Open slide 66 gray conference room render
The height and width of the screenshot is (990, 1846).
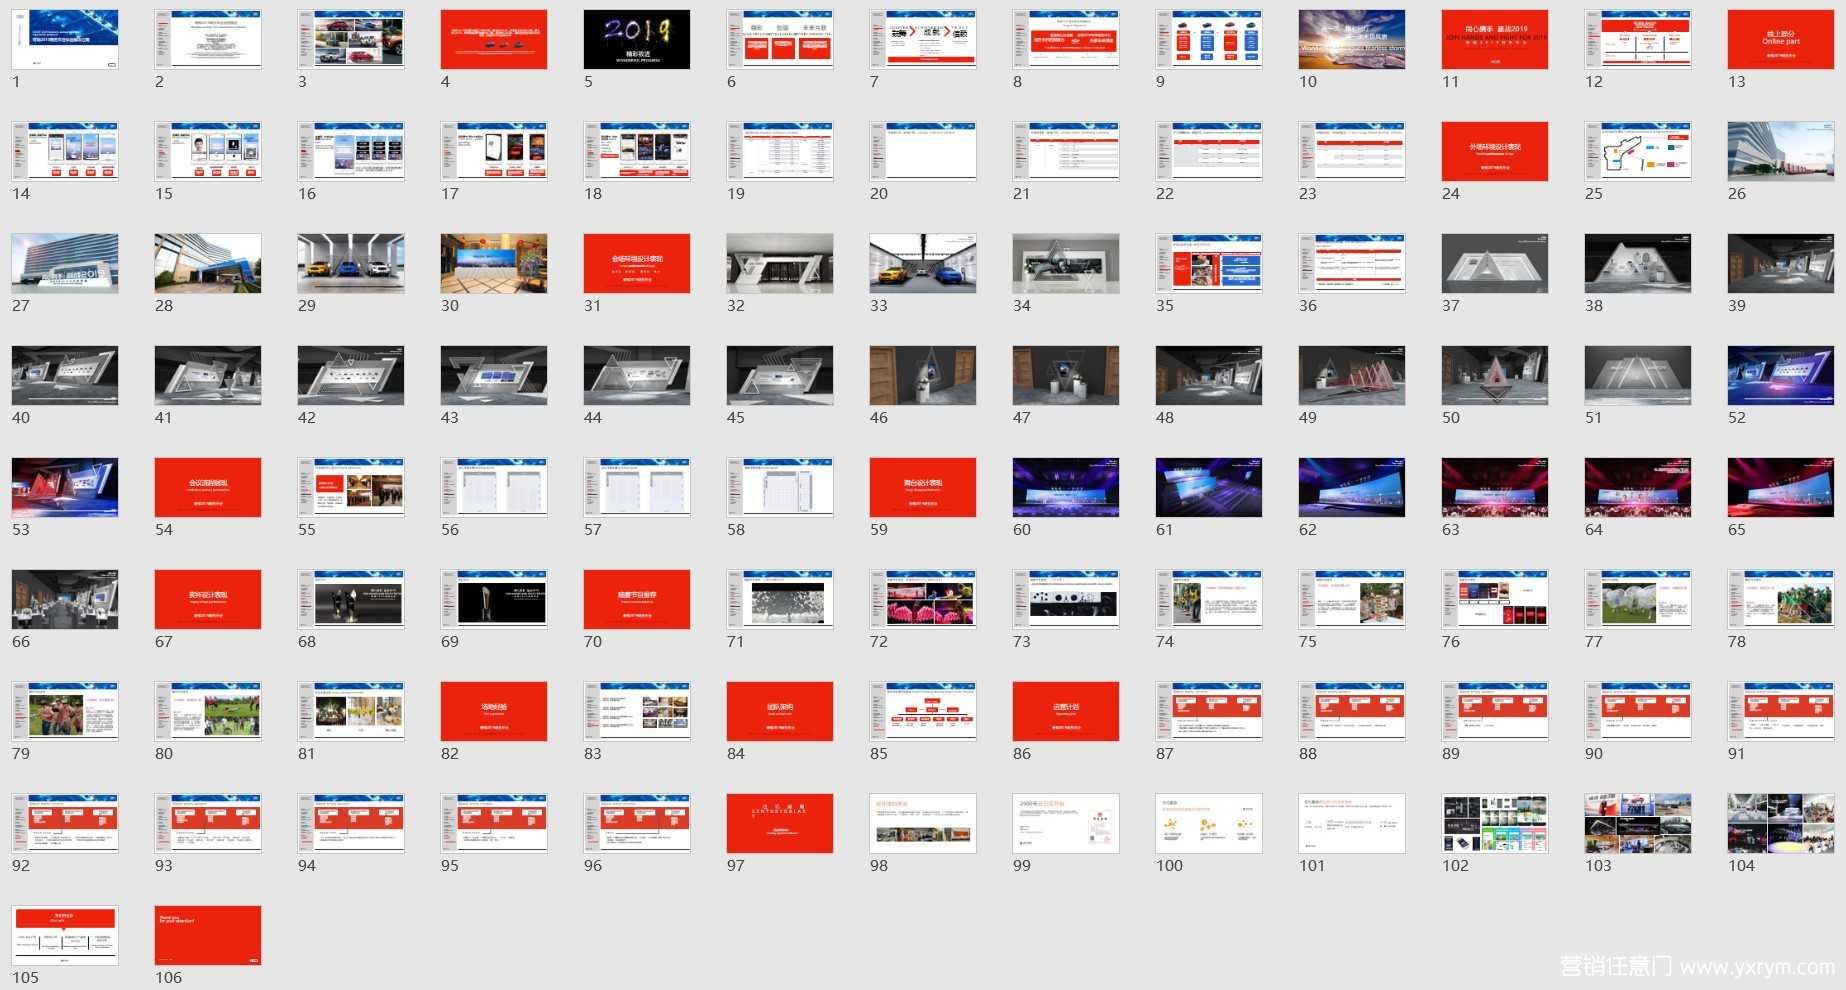click(65, 600)
